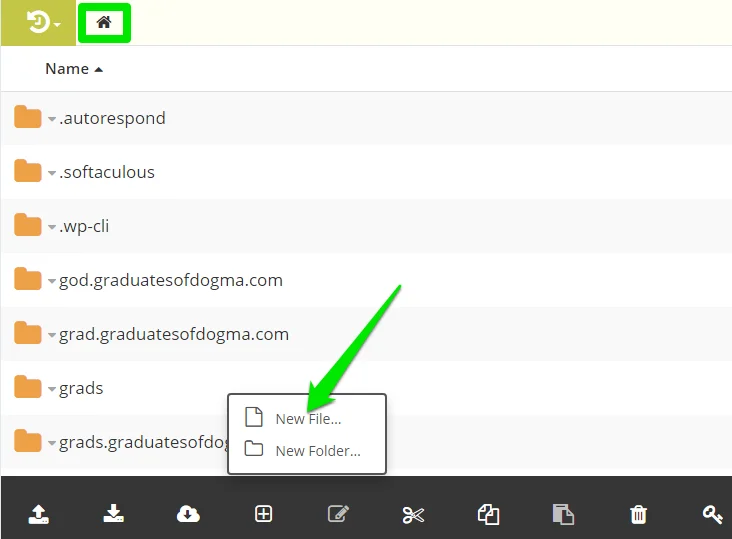Click the Delete trash toolbar icon
This screenshot has width=732, height=539.
tap(638, 514)
